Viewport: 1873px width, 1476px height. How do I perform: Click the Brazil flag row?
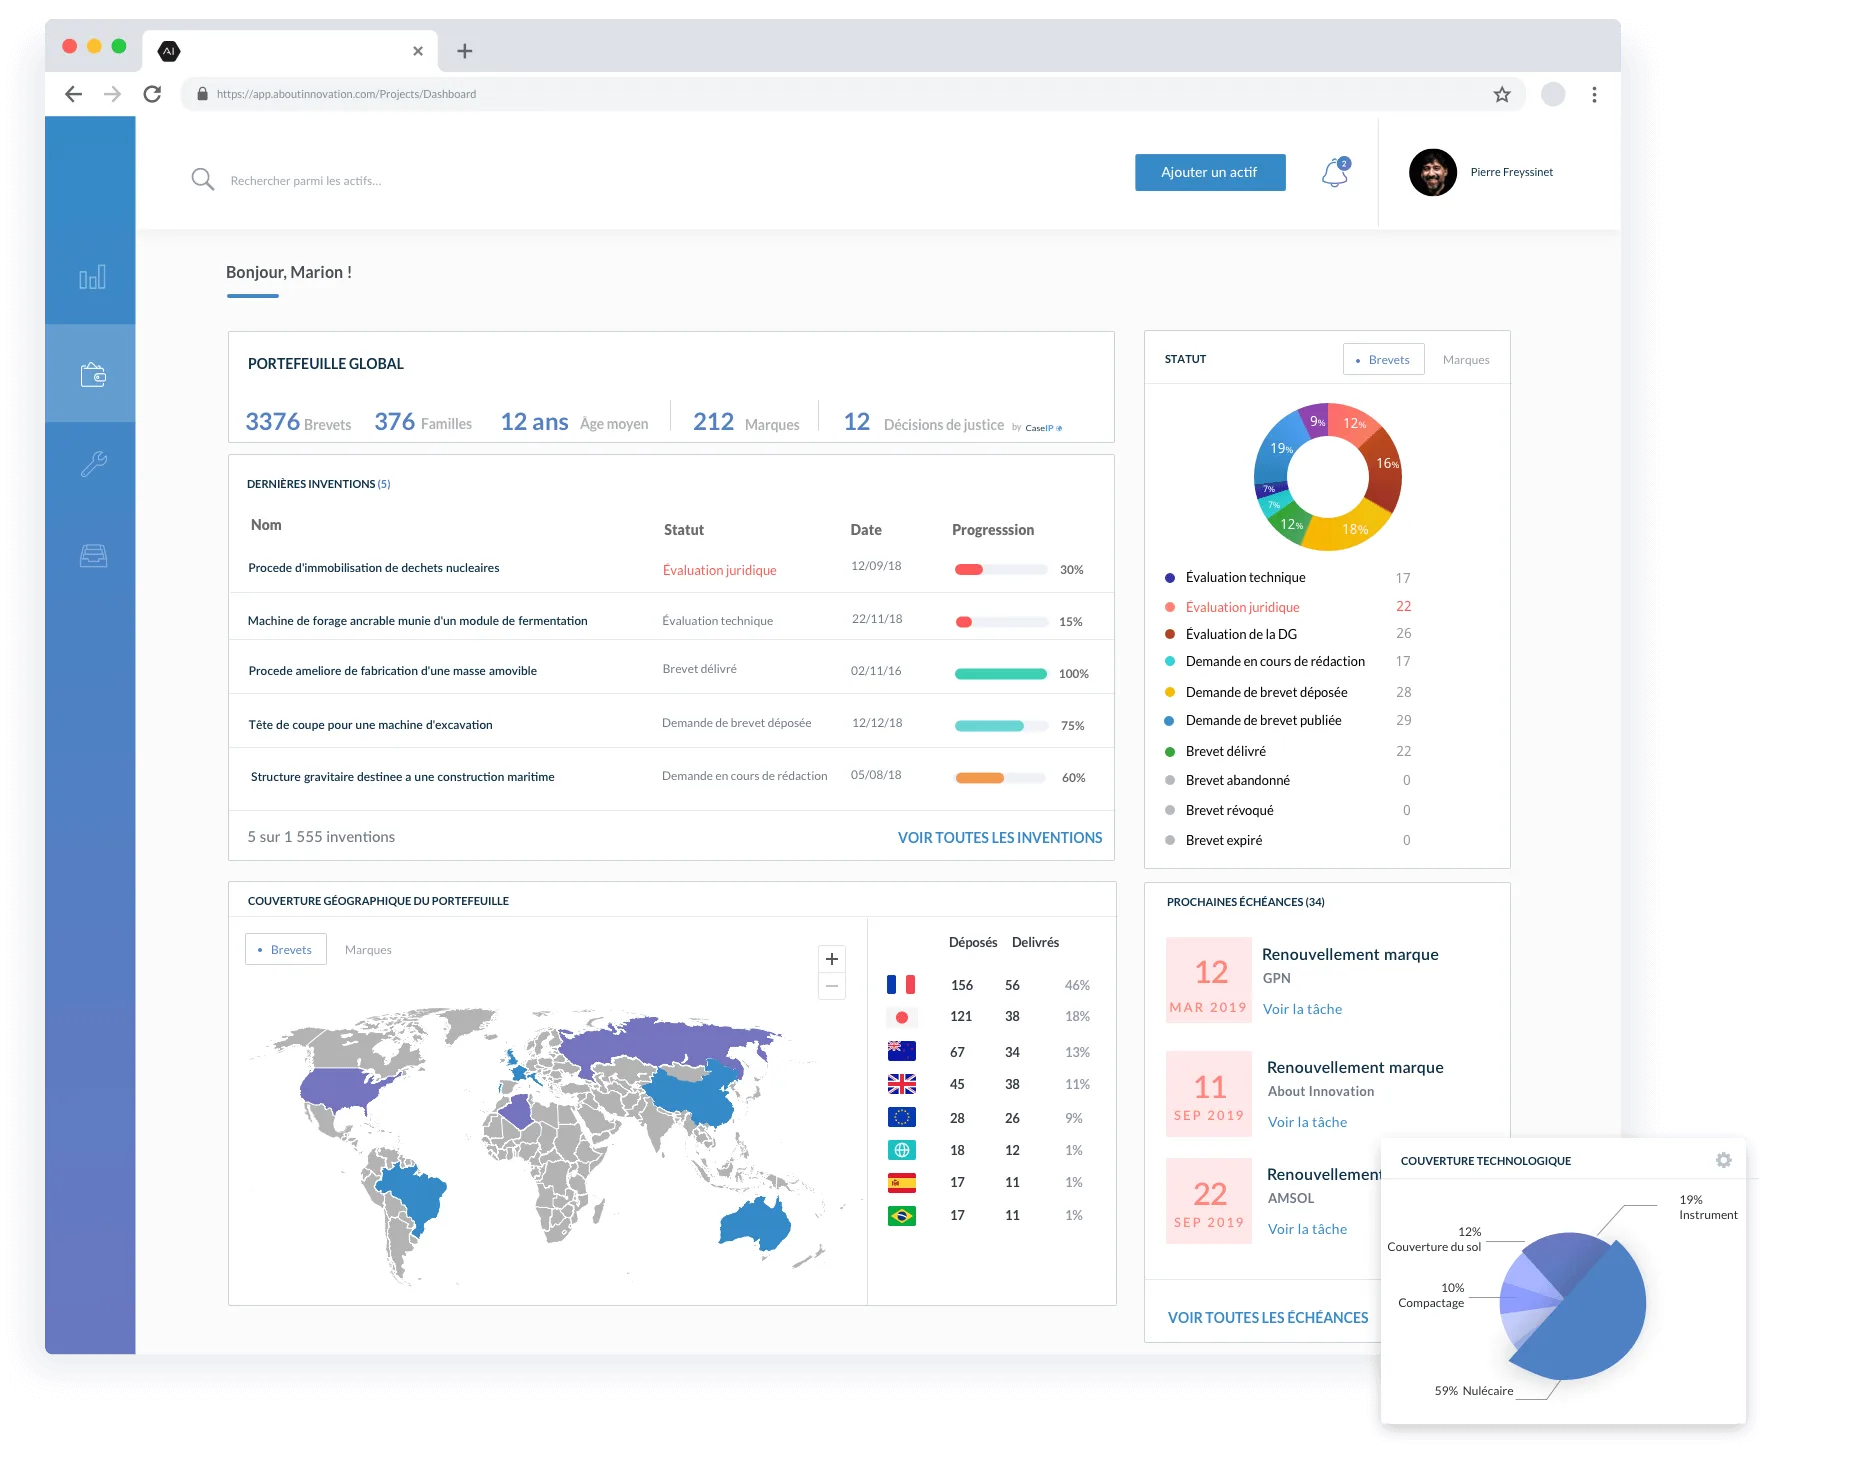988,1215
